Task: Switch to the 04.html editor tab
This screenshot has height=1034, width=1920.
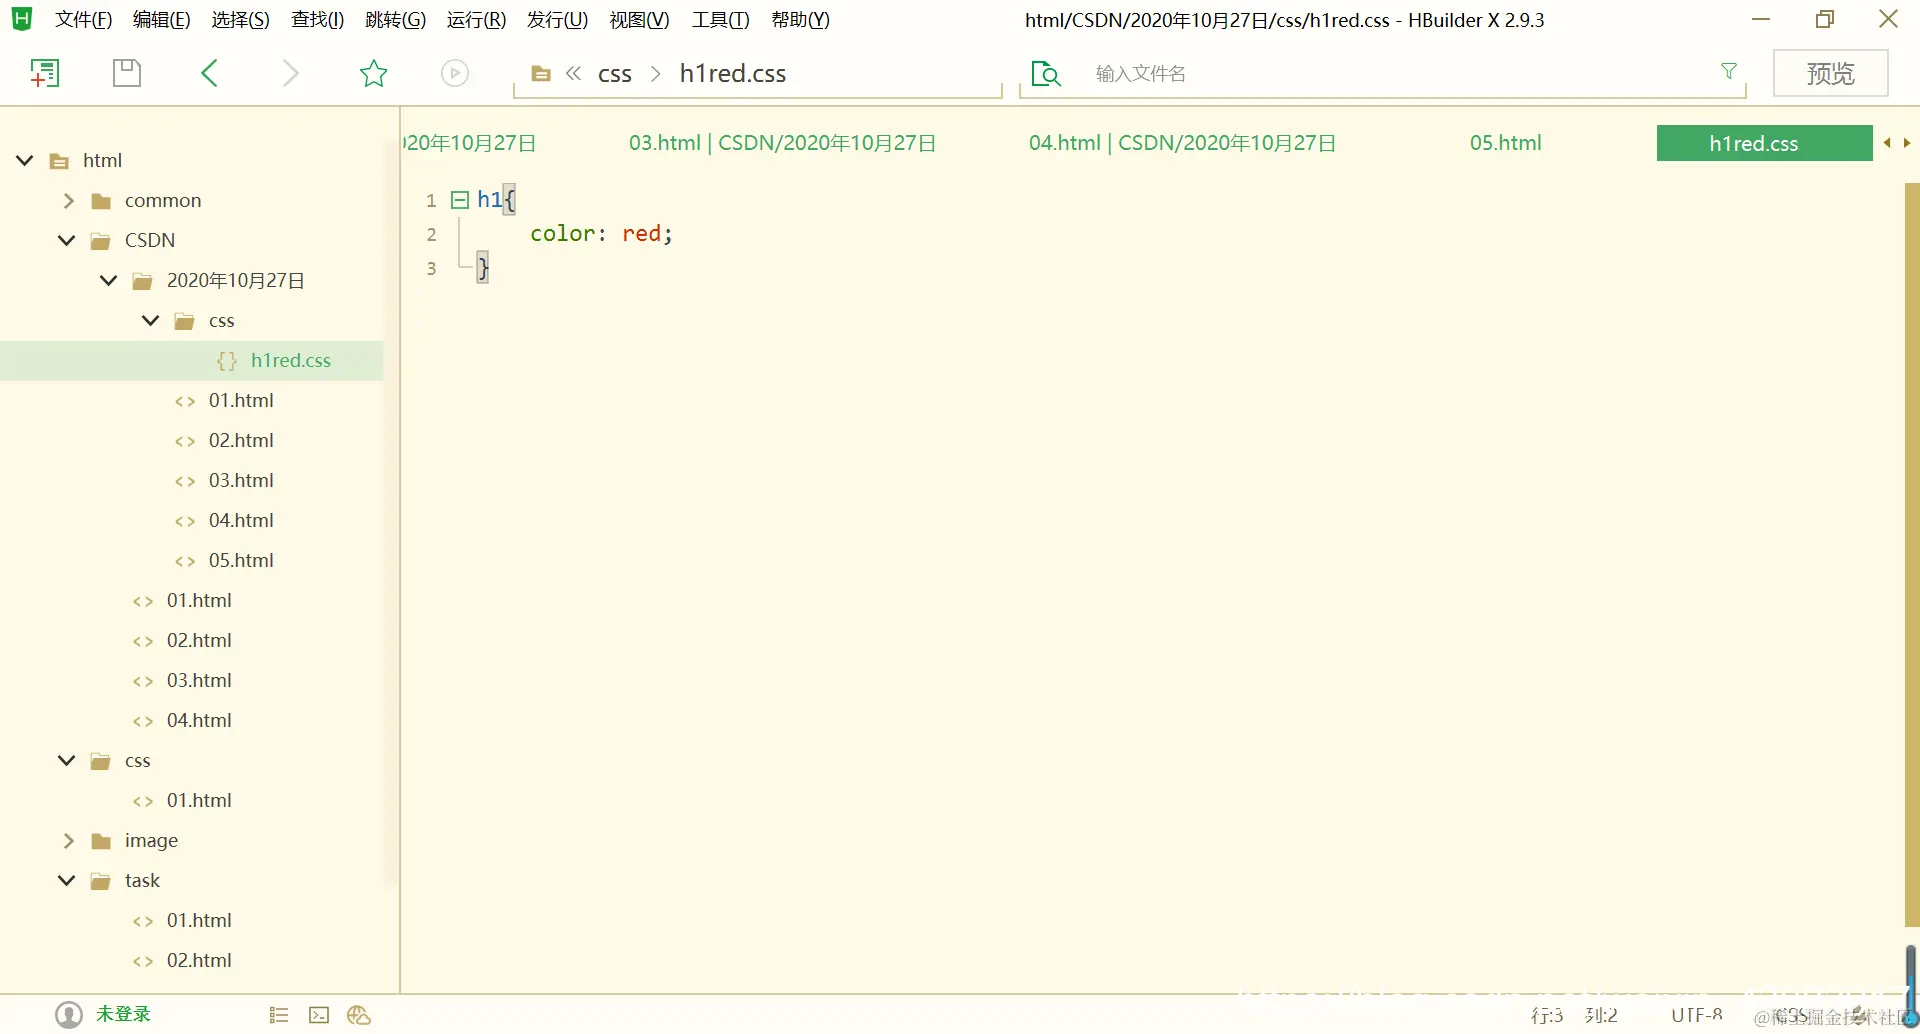Action: [1182, 143]
